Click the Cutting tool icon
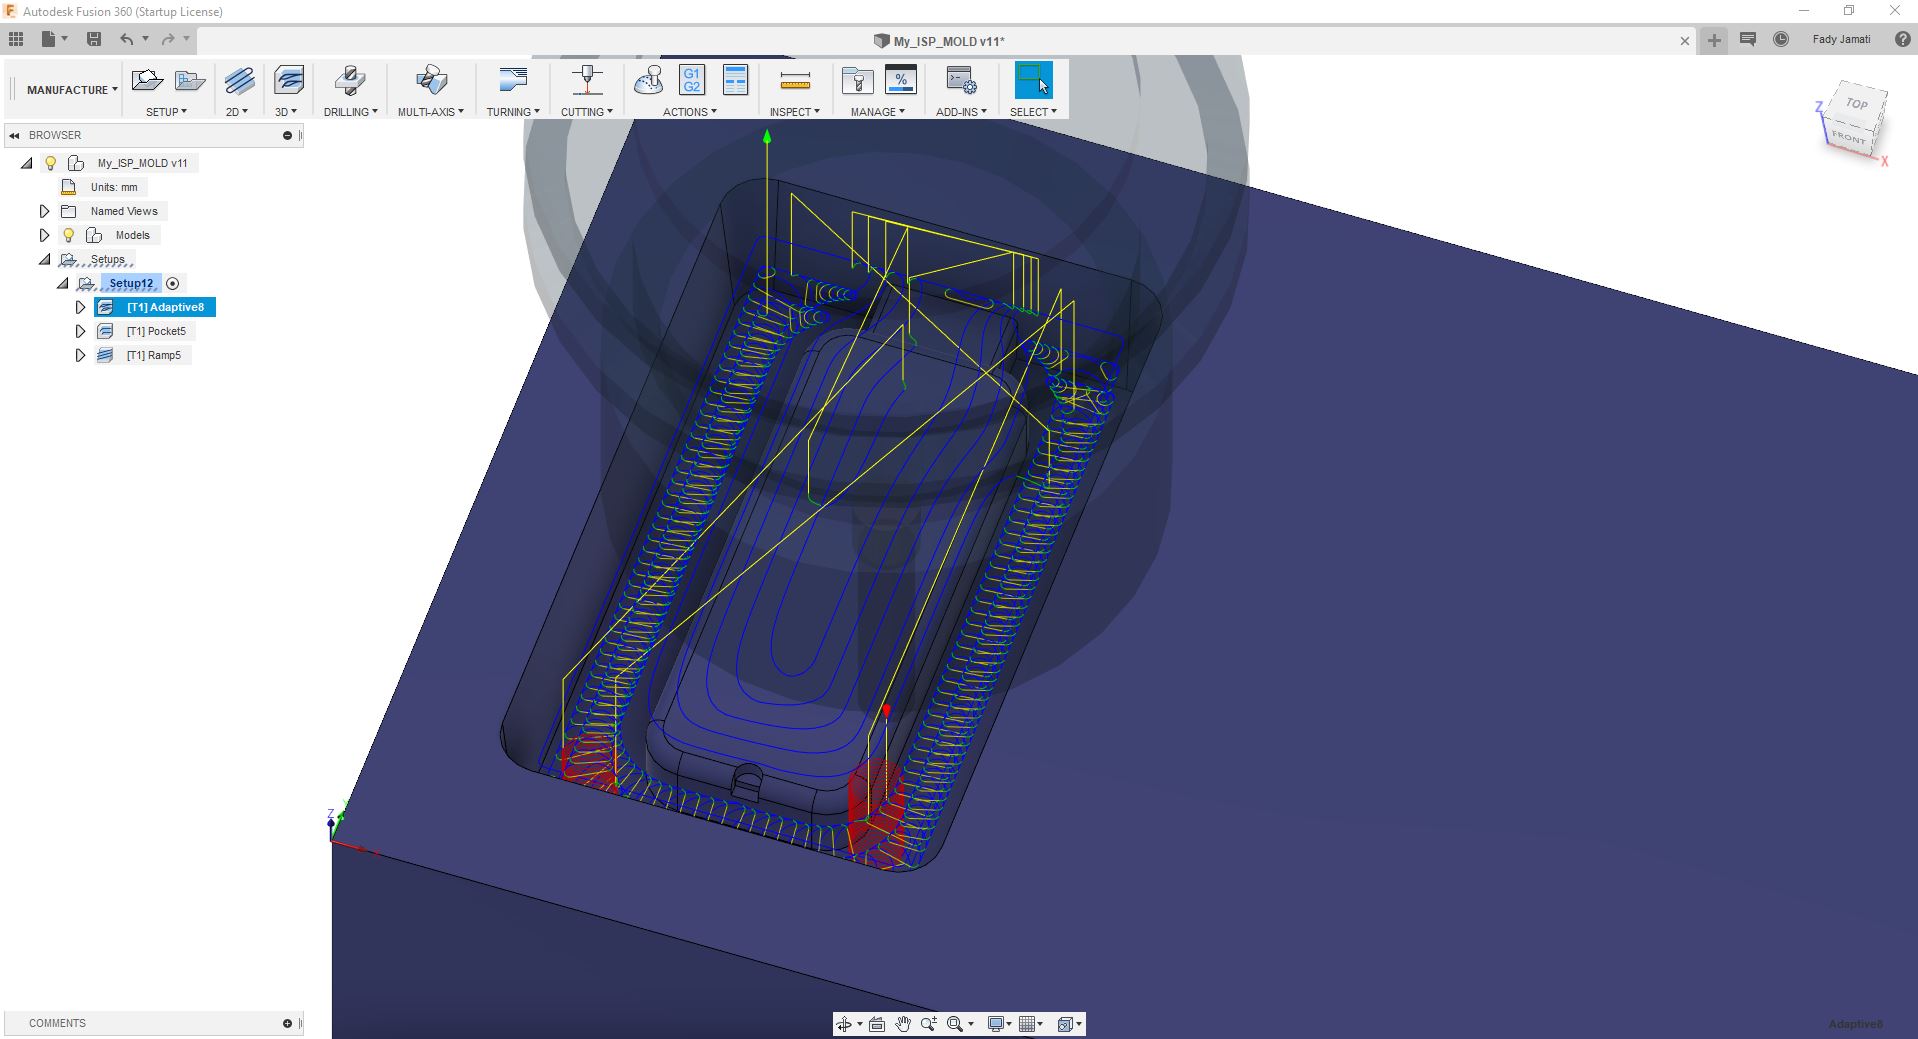This screenshot has width=1918, height=1039. (587, 81)
